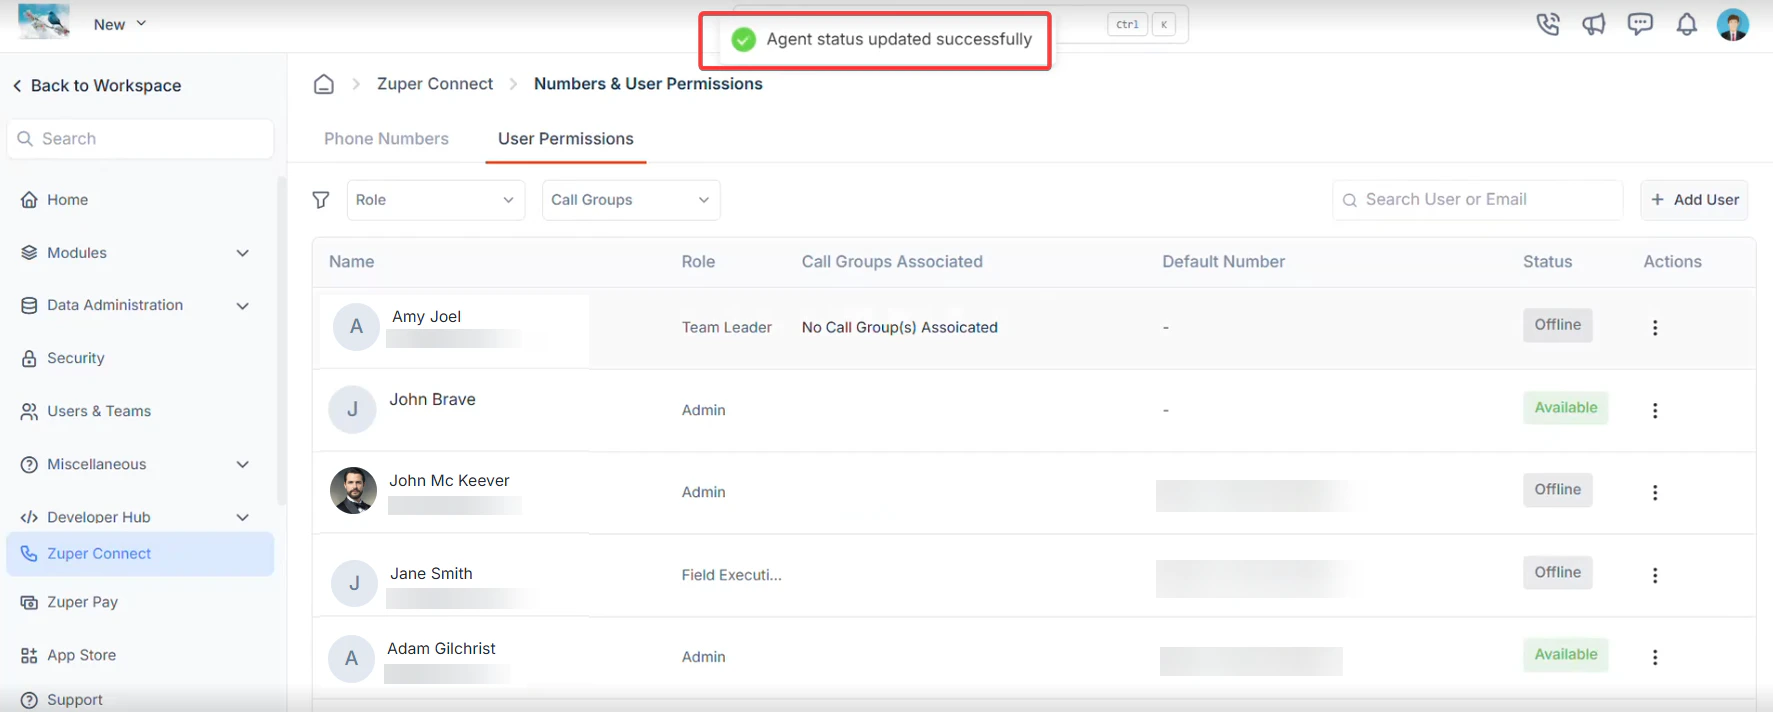Click John Mc Keever's Offline status badge
The height and width of the screenshot is (712, 1773).
point(1558,490)
